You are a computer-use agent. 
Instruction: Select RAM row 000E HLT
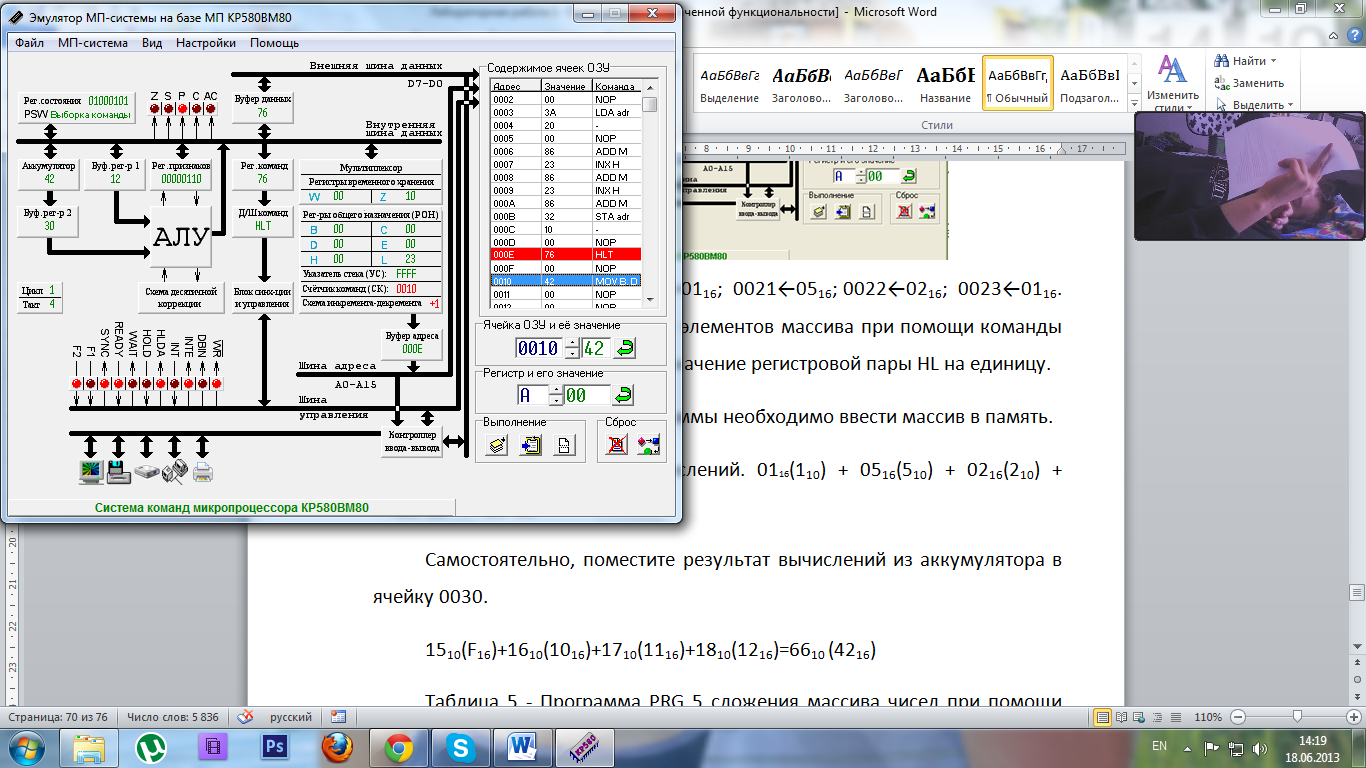565,254
